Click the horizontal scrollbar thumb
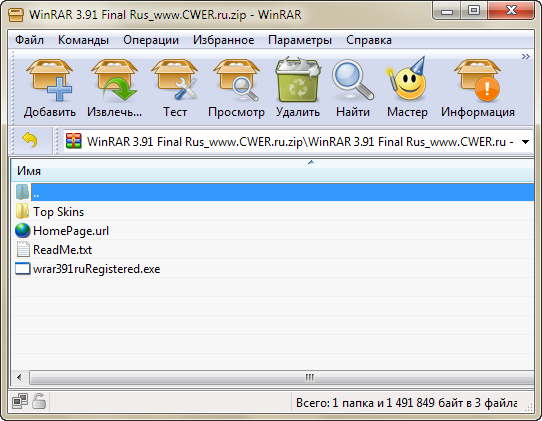Image resolution: width=542 pixels, height=421 pixels. (282, 377)
